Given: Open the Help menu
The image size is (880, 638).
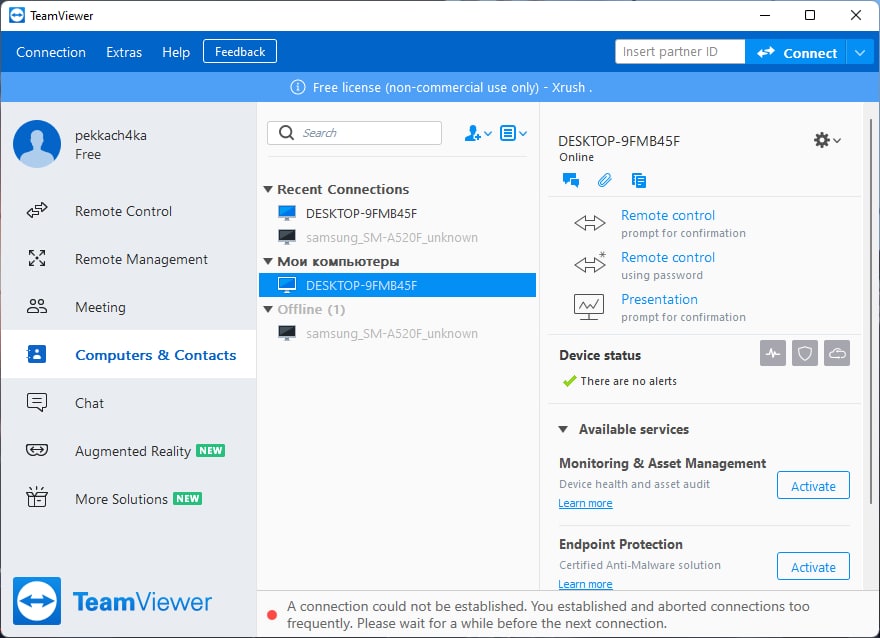Looking at the screenshot, I should click(176, 52).
